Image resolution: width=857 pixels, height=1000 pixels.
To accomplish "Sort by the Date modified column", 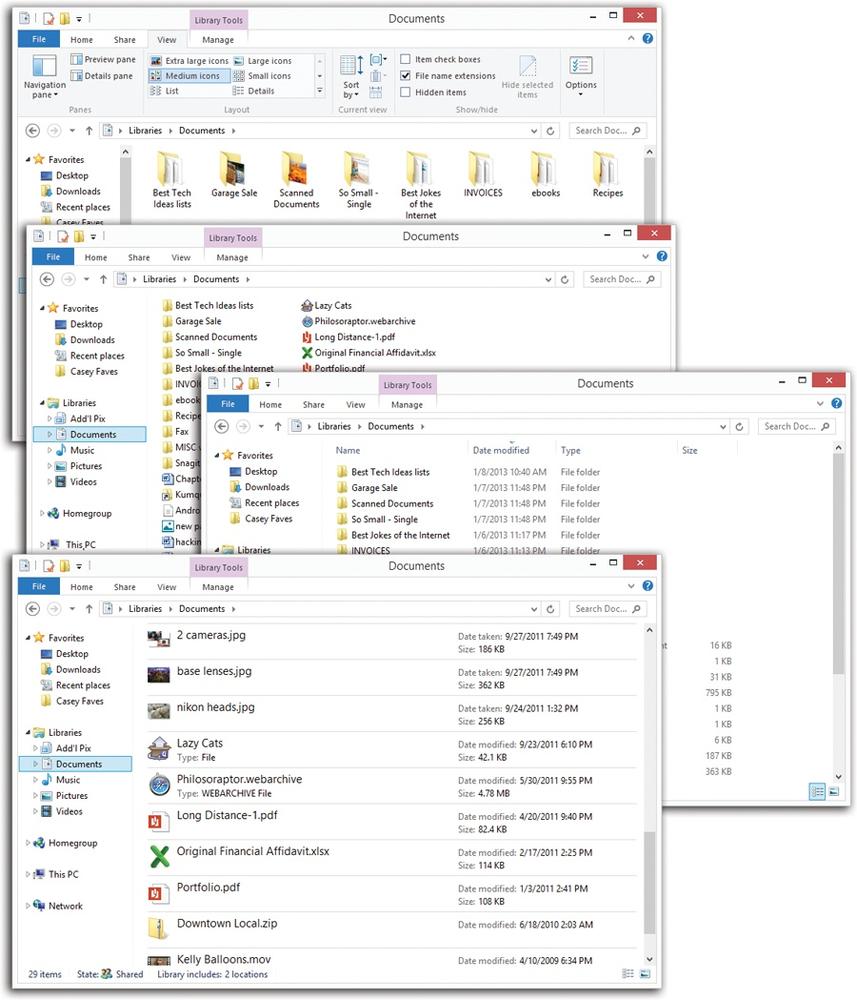I will [501, 450].
